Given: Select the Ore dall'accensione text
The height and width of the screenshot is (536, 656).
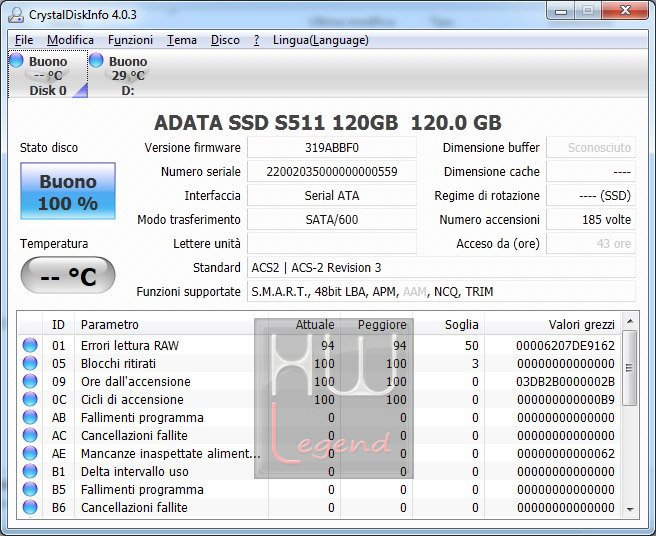Looking at the screenshot, I should 136,381.
